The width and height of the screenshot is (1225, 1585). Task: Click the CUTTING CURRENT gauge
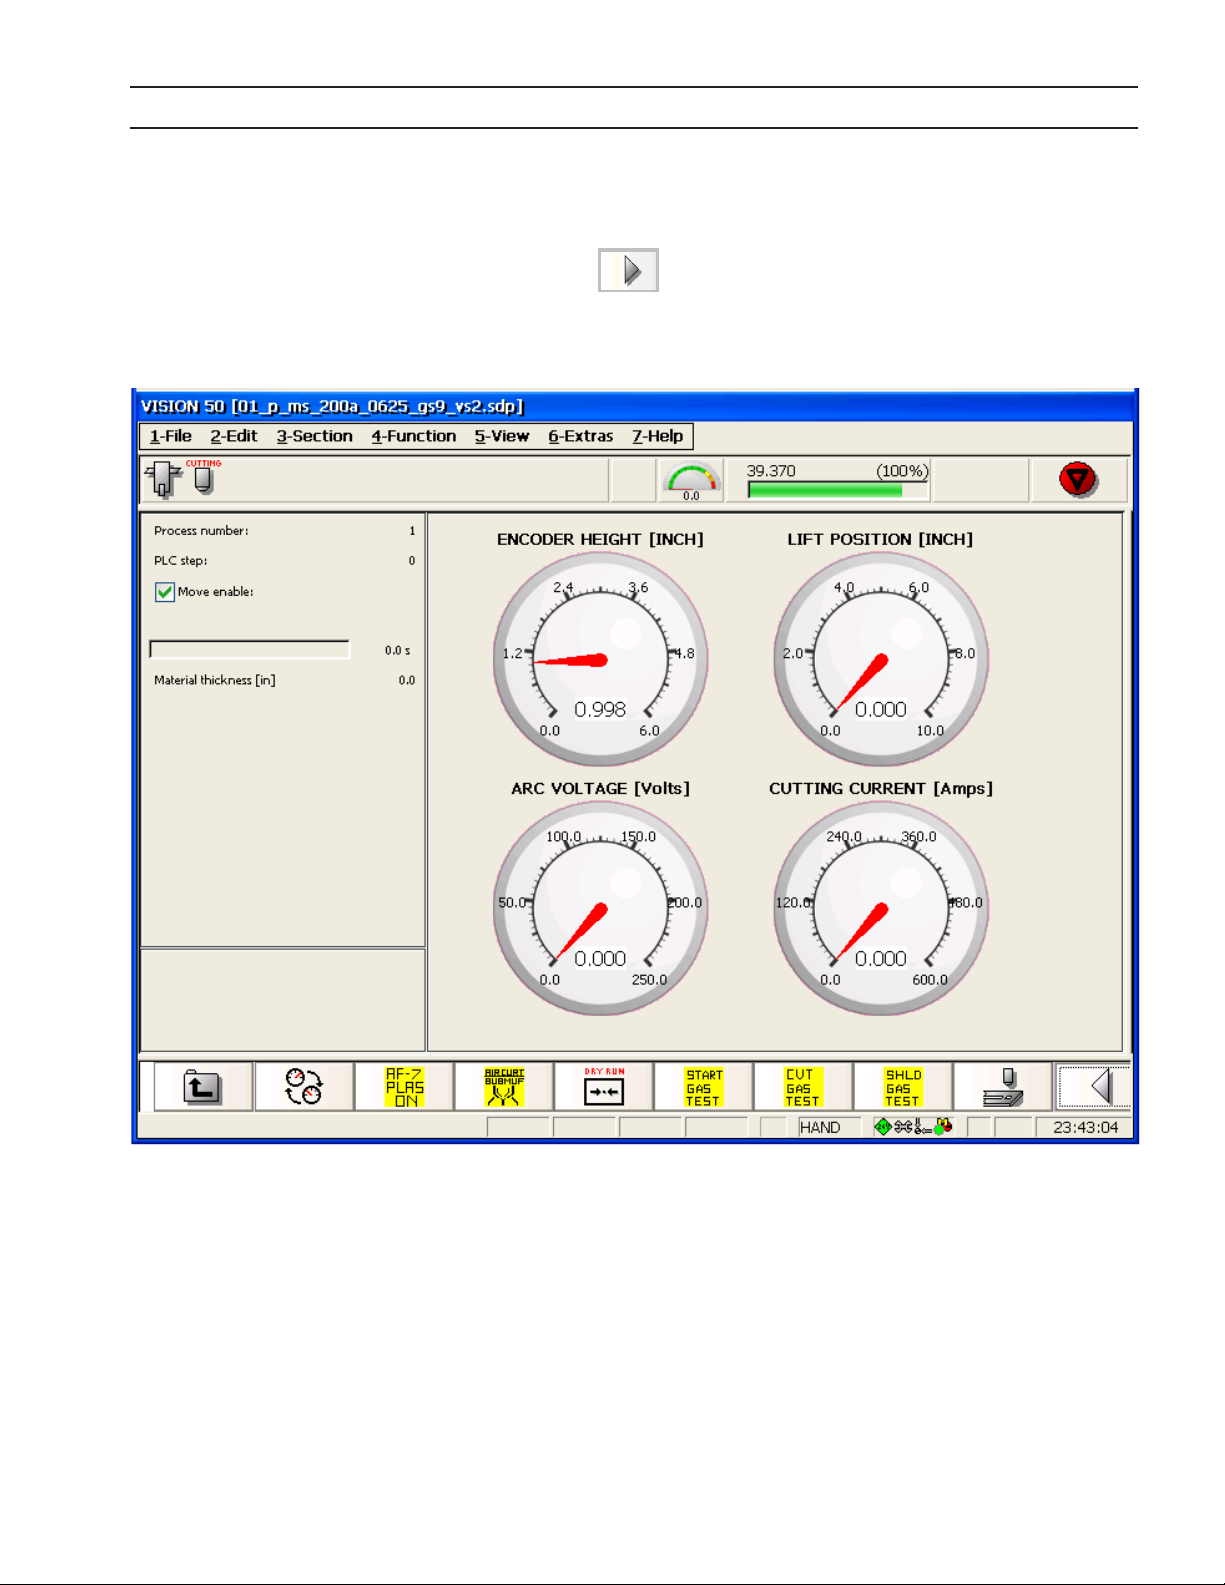(881, 909)
